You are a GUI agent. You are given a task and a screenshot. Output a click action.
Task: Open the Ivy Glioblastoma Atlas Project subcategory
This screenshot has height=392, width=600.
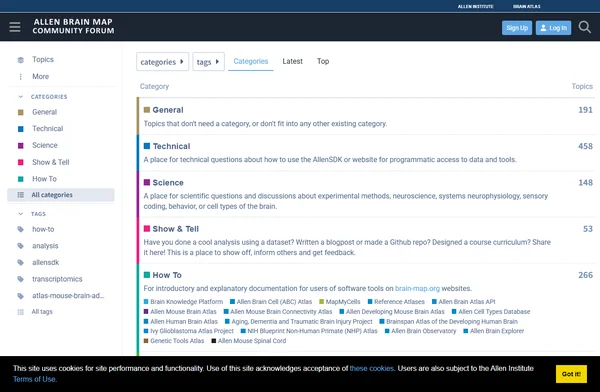pos(189,331)
